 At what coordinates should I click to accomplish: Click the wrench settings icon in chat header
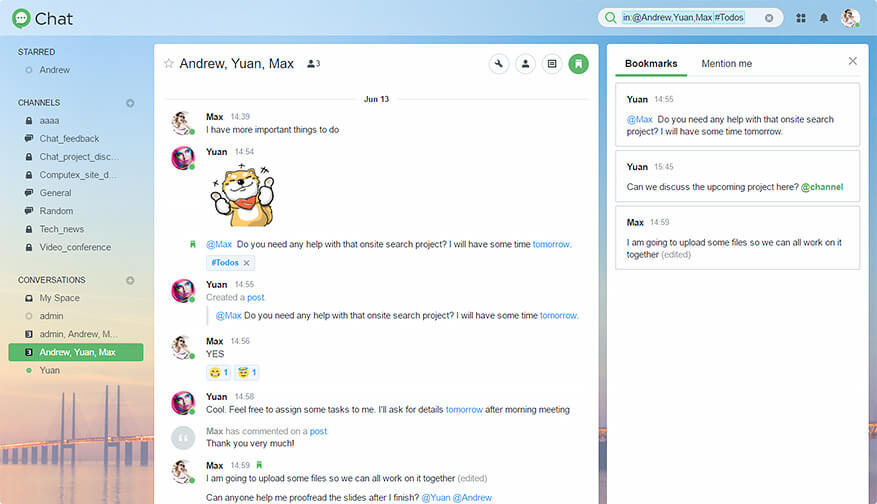[499, 64]
